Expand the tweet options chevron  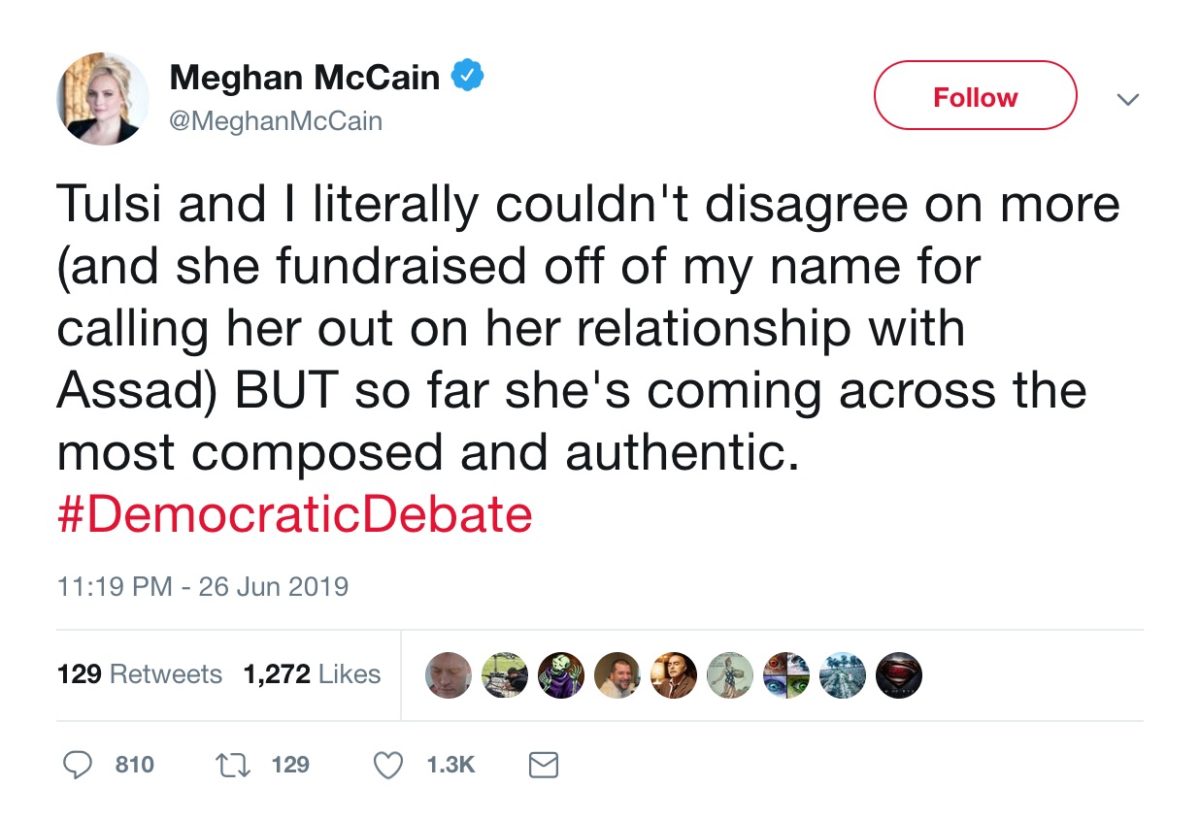point(1128,99)
